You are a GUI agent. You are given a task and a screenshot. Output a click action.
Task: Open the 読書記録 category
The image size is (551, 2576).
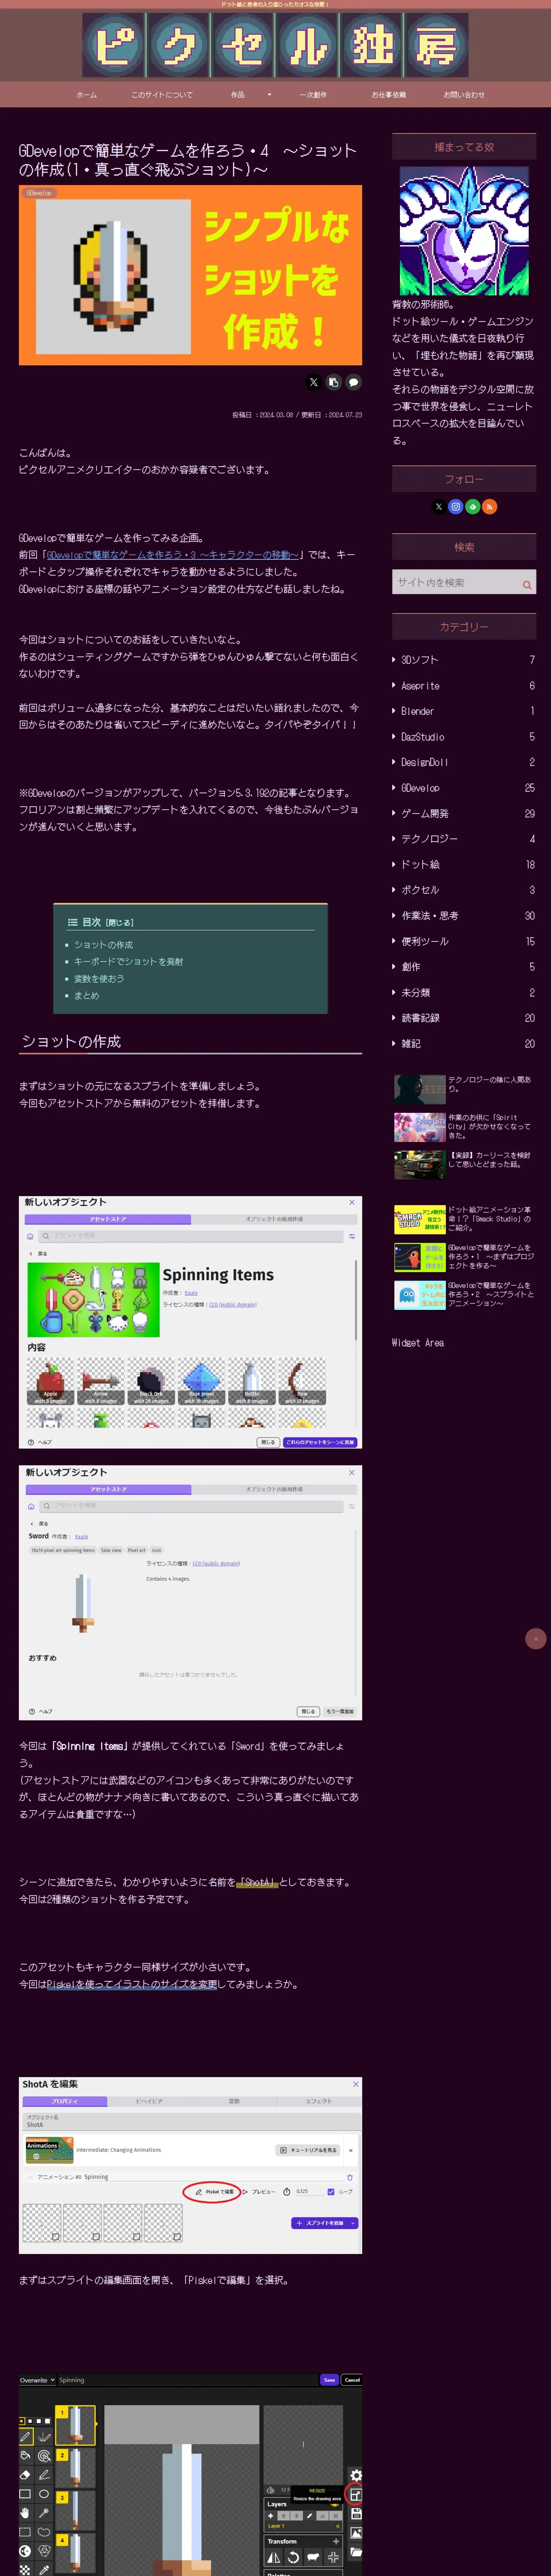(463, 1018)
